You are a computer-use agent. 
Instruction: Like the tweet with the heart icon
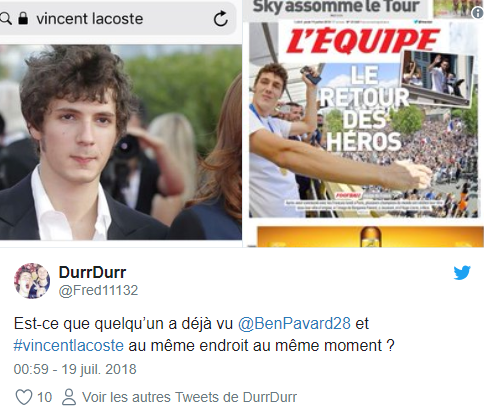[x=24, y=397]
